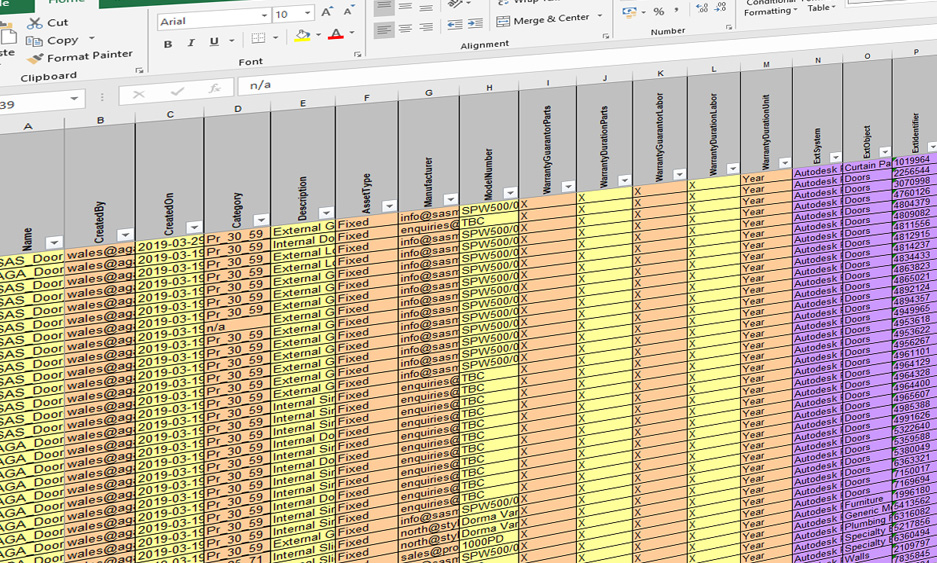Open the Font Color dropdown arrow
Viewport: 937px width, 563px height.
coord(352,32)
